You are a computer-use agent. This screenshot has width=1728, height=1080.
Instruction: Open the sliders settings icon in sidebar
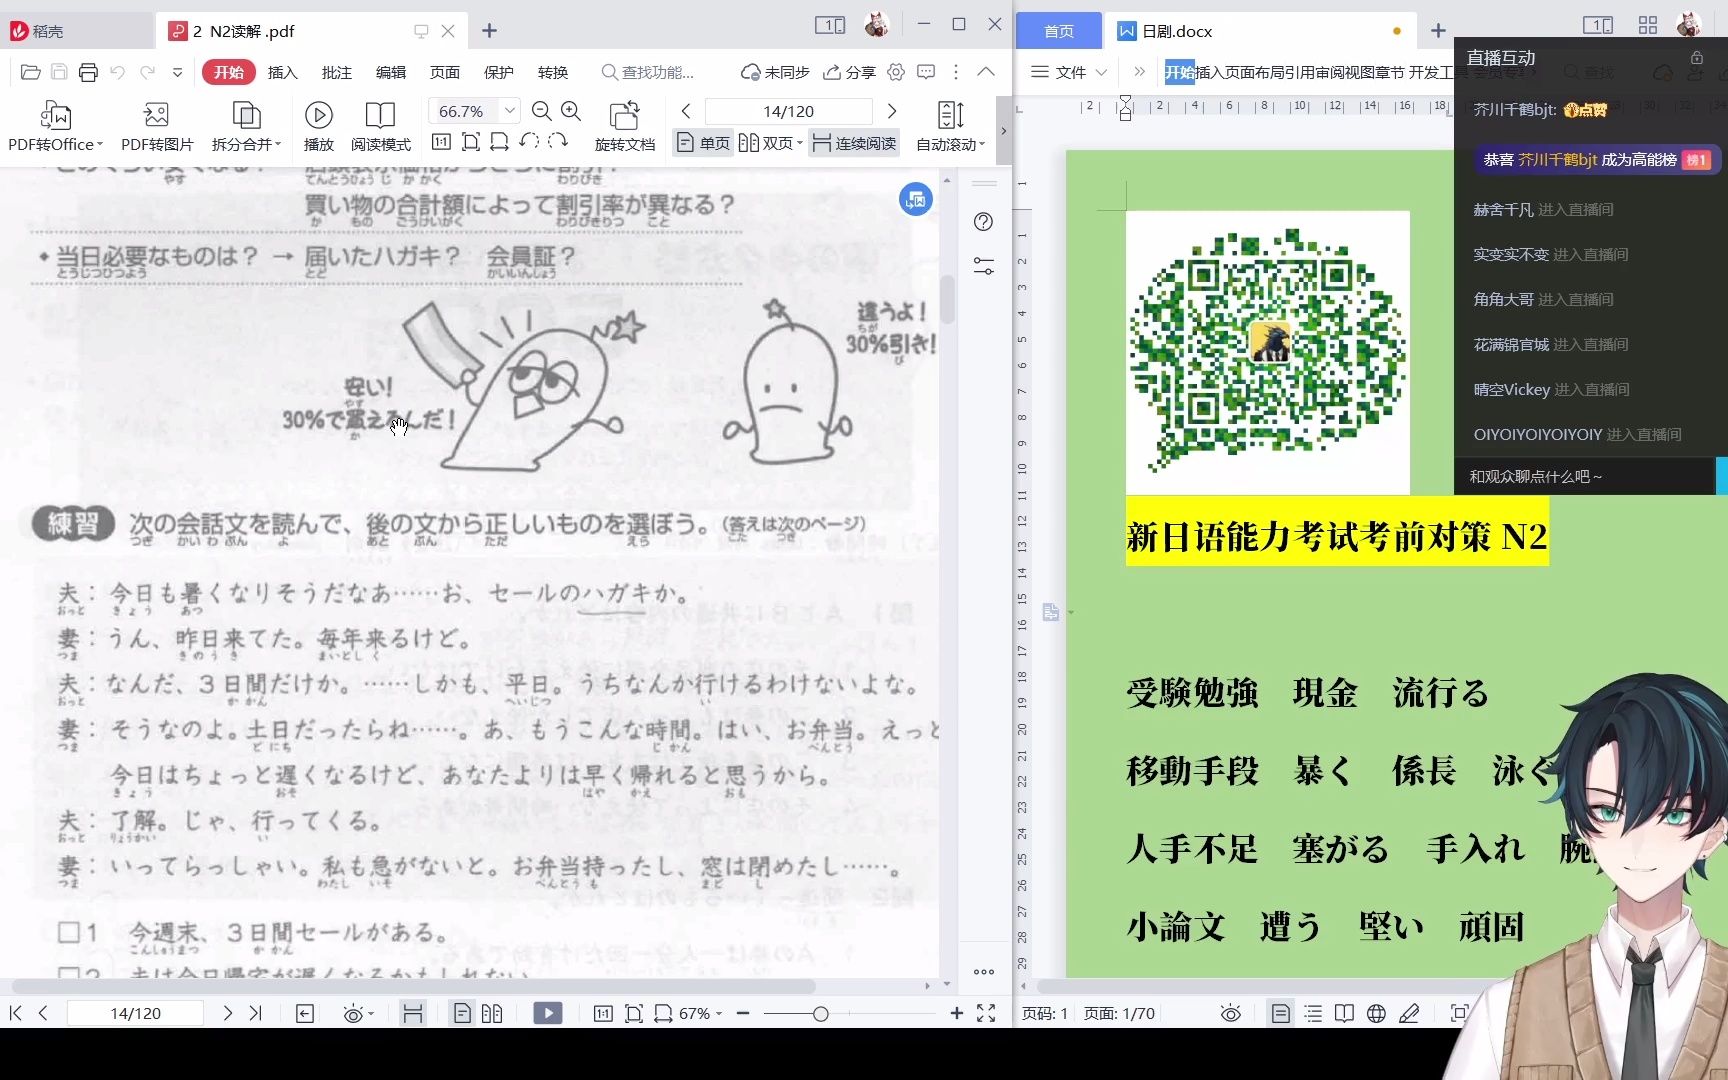(984, 266)
